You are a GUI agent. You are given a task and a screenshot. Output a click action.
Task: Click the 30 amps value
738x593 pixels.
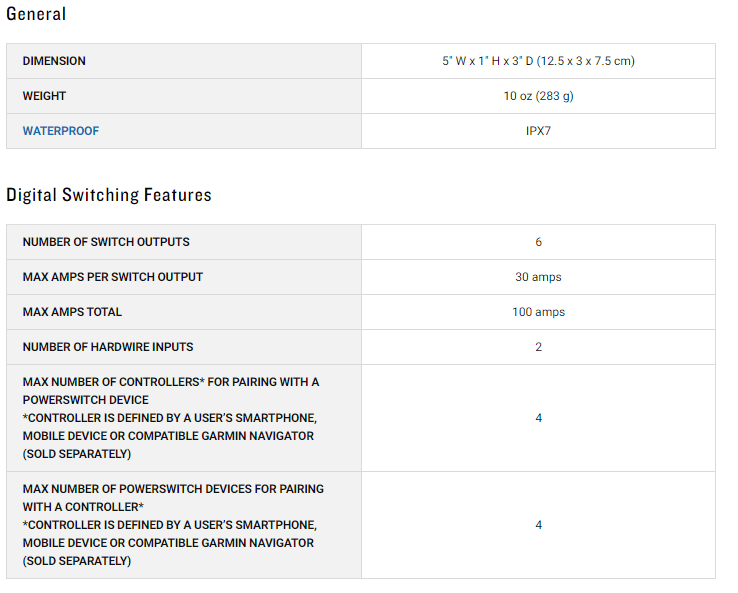538,277
